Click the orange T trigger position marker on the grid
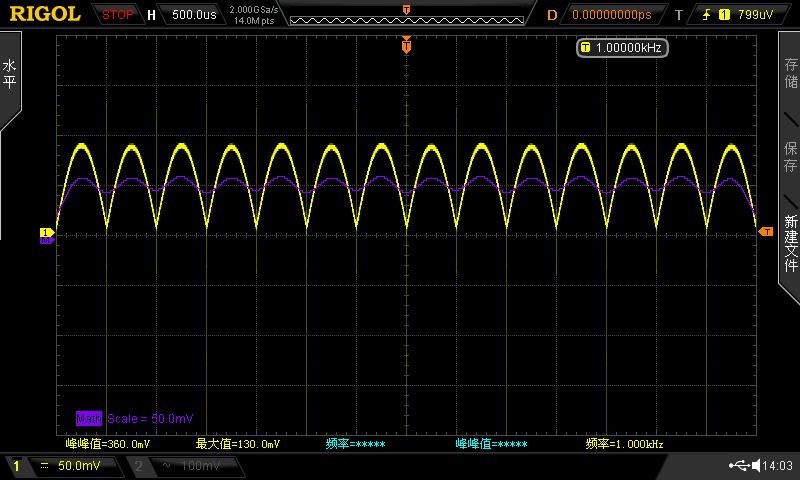This screenshot has width=800, height=480. click(x=406, y=46)
